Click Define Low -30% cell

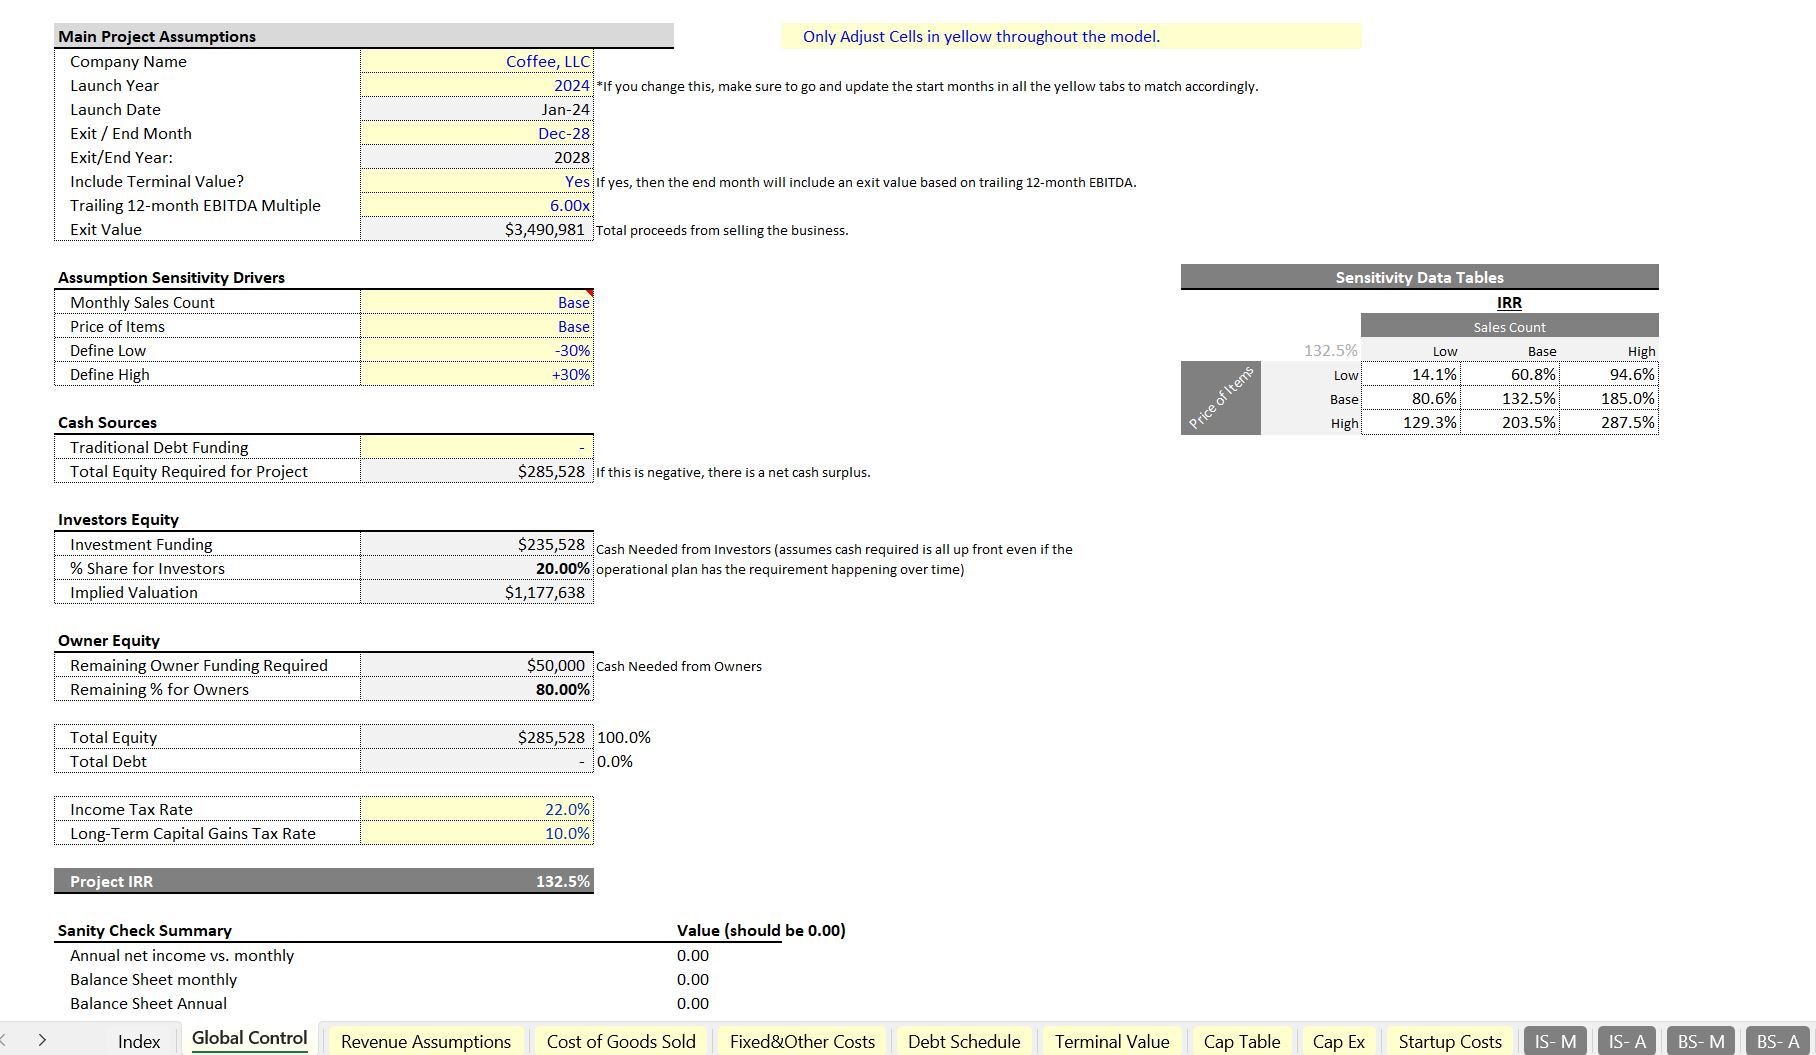476,350
